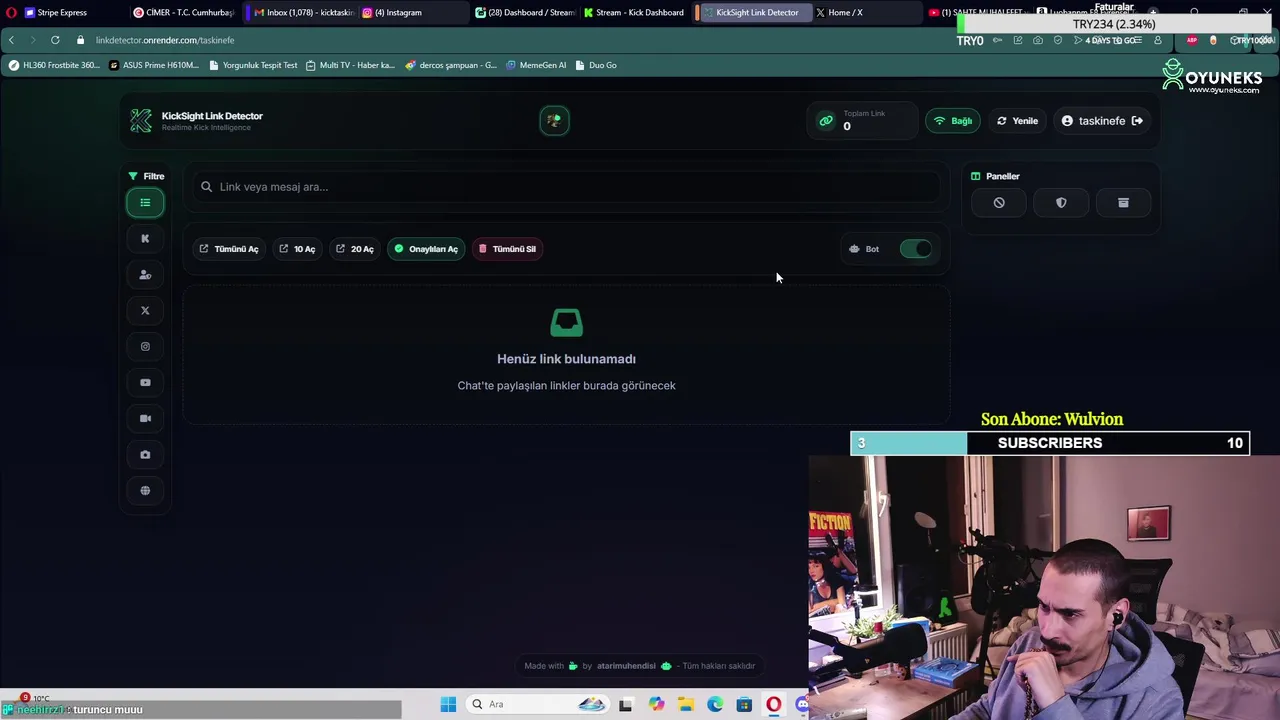
Task: Click the browser address bar URL
Action: [165, 40]
